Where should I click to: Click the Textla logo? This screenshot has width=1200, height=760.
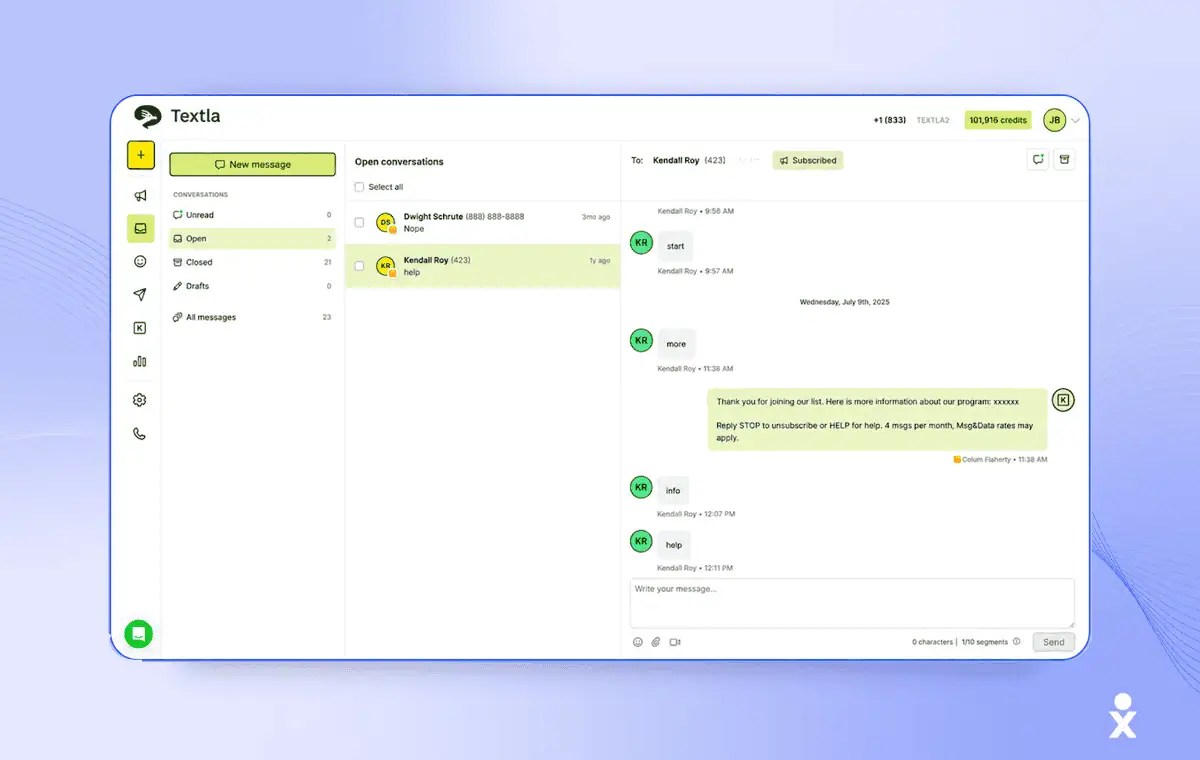[x=177, y=116]
